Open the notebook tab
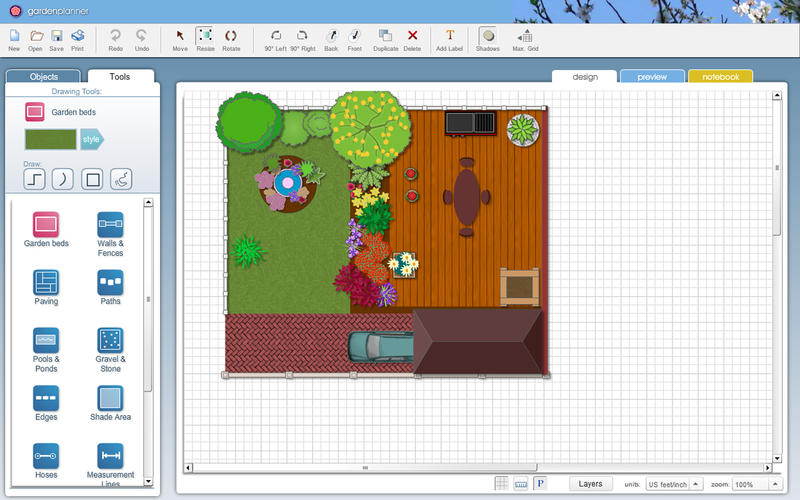Viewport: 800px width, 500px height. click(720, 76)
